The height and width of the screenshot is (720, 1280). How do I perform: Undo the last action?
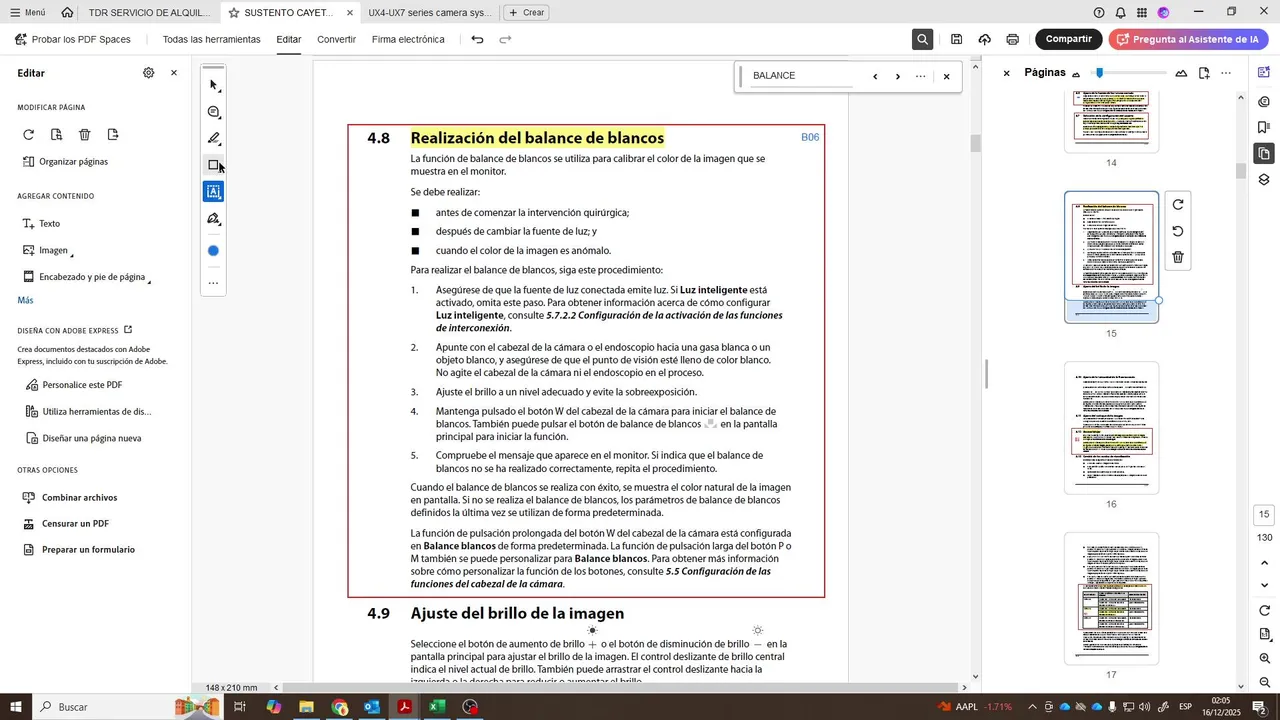[x=478, y=40]
